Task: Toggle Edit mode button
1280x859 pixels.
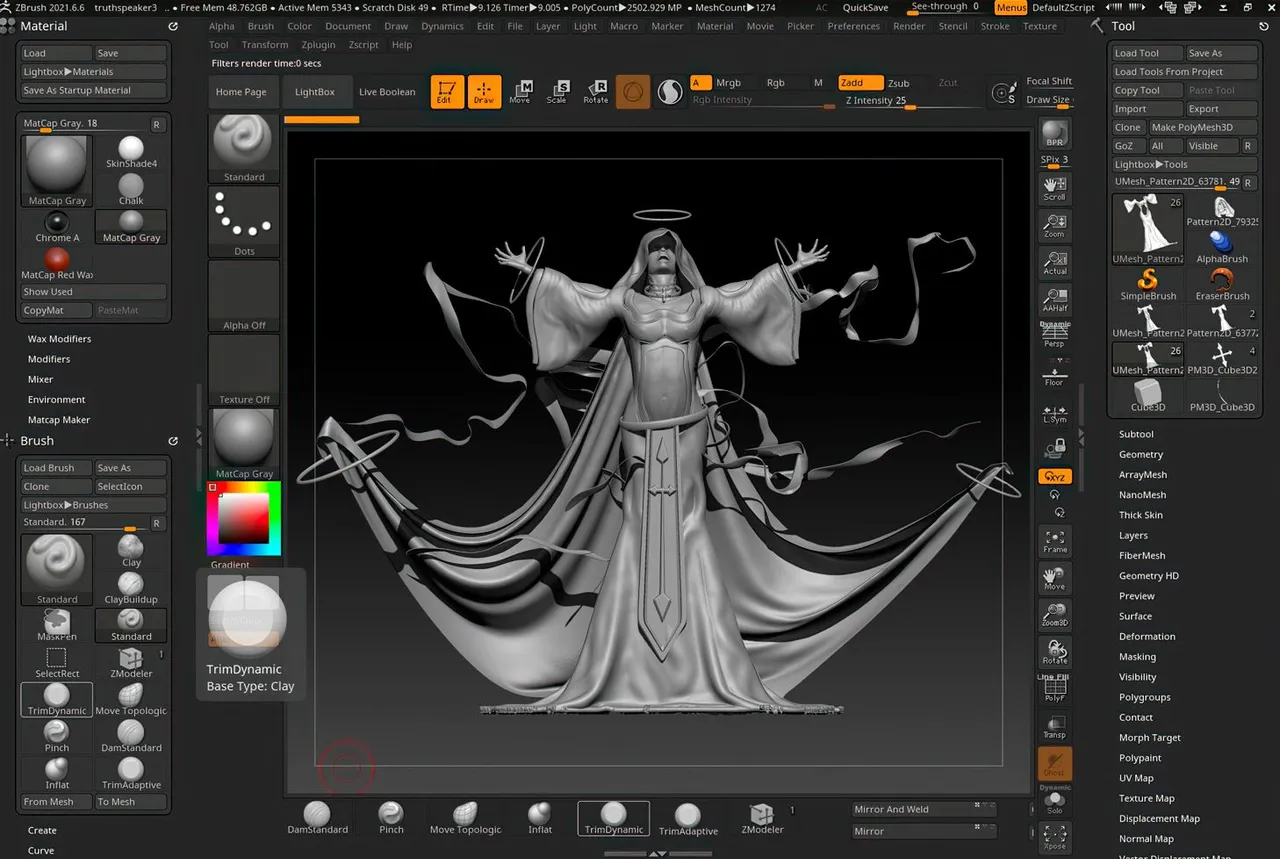Action: [x=447, y=92]
